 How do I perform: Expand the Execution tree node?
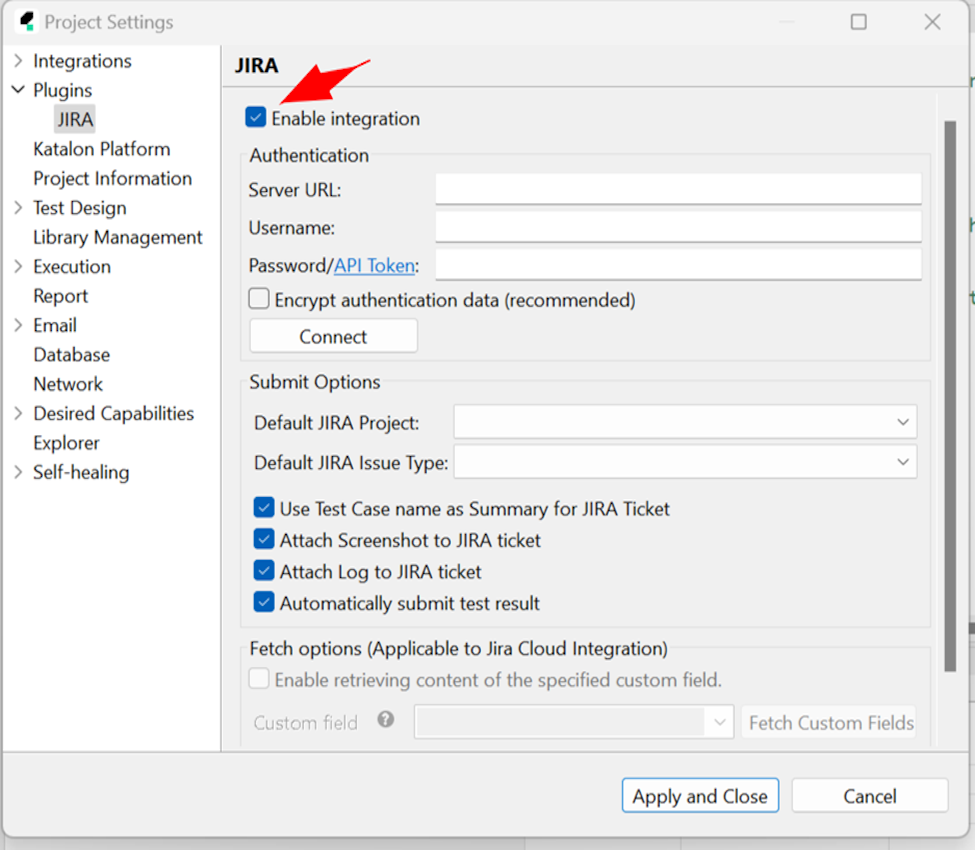(18, 266)
